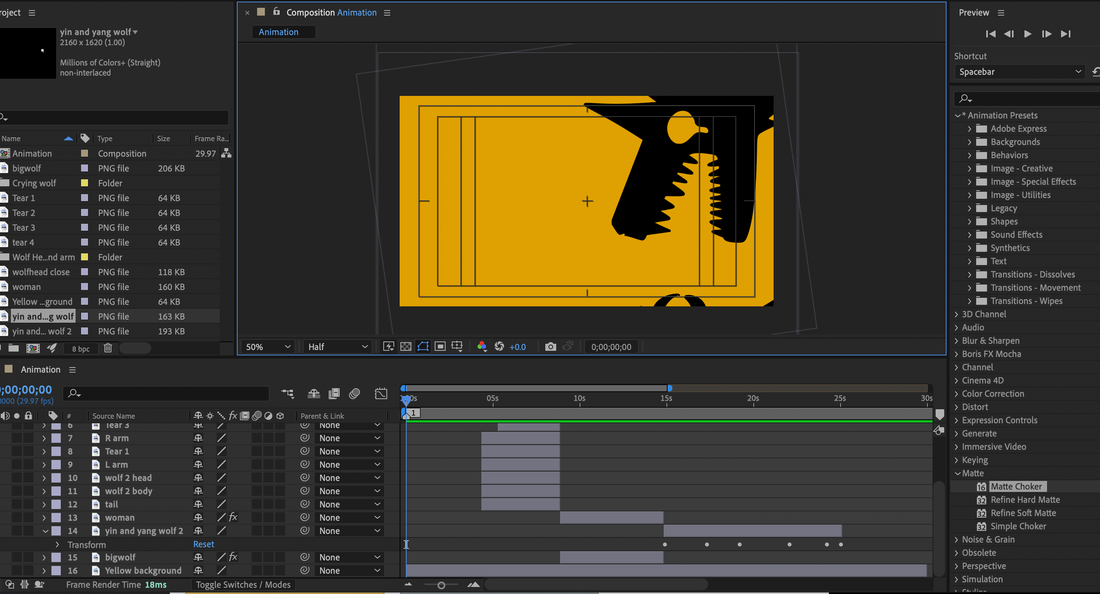1100x594 pixels.
Task: Open project settings rocket icon
Action: click(53, 348)
